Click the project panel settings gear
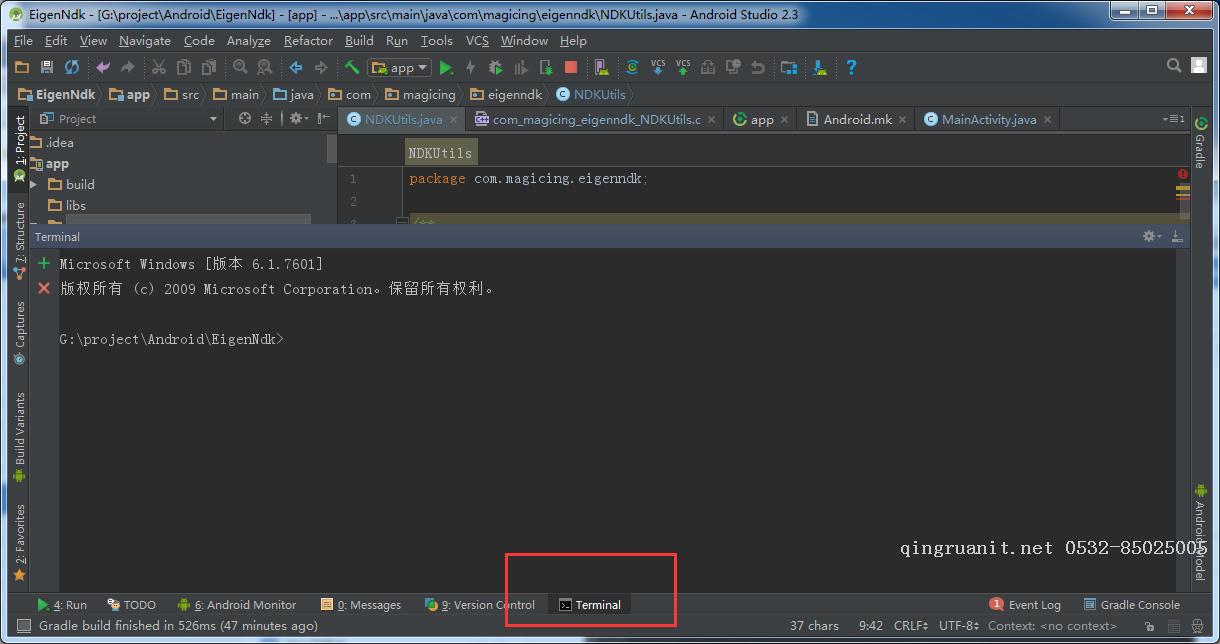1220x644 pixels. (x=297, y=118)
